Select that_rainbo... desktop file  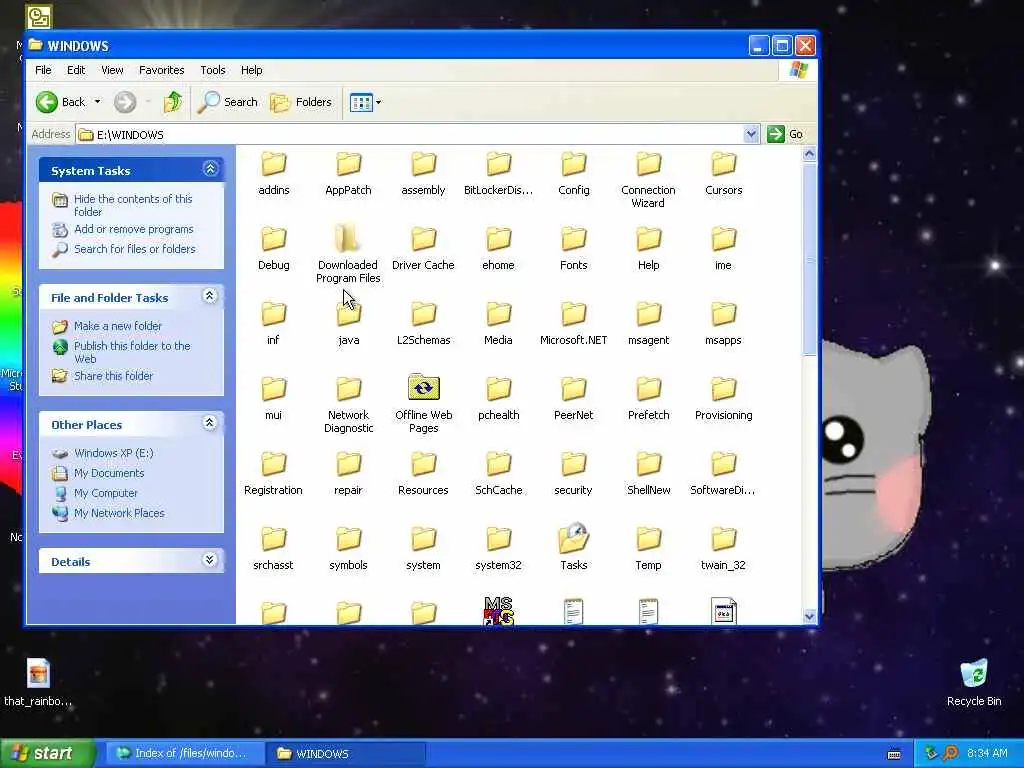[x=38, y=683]
